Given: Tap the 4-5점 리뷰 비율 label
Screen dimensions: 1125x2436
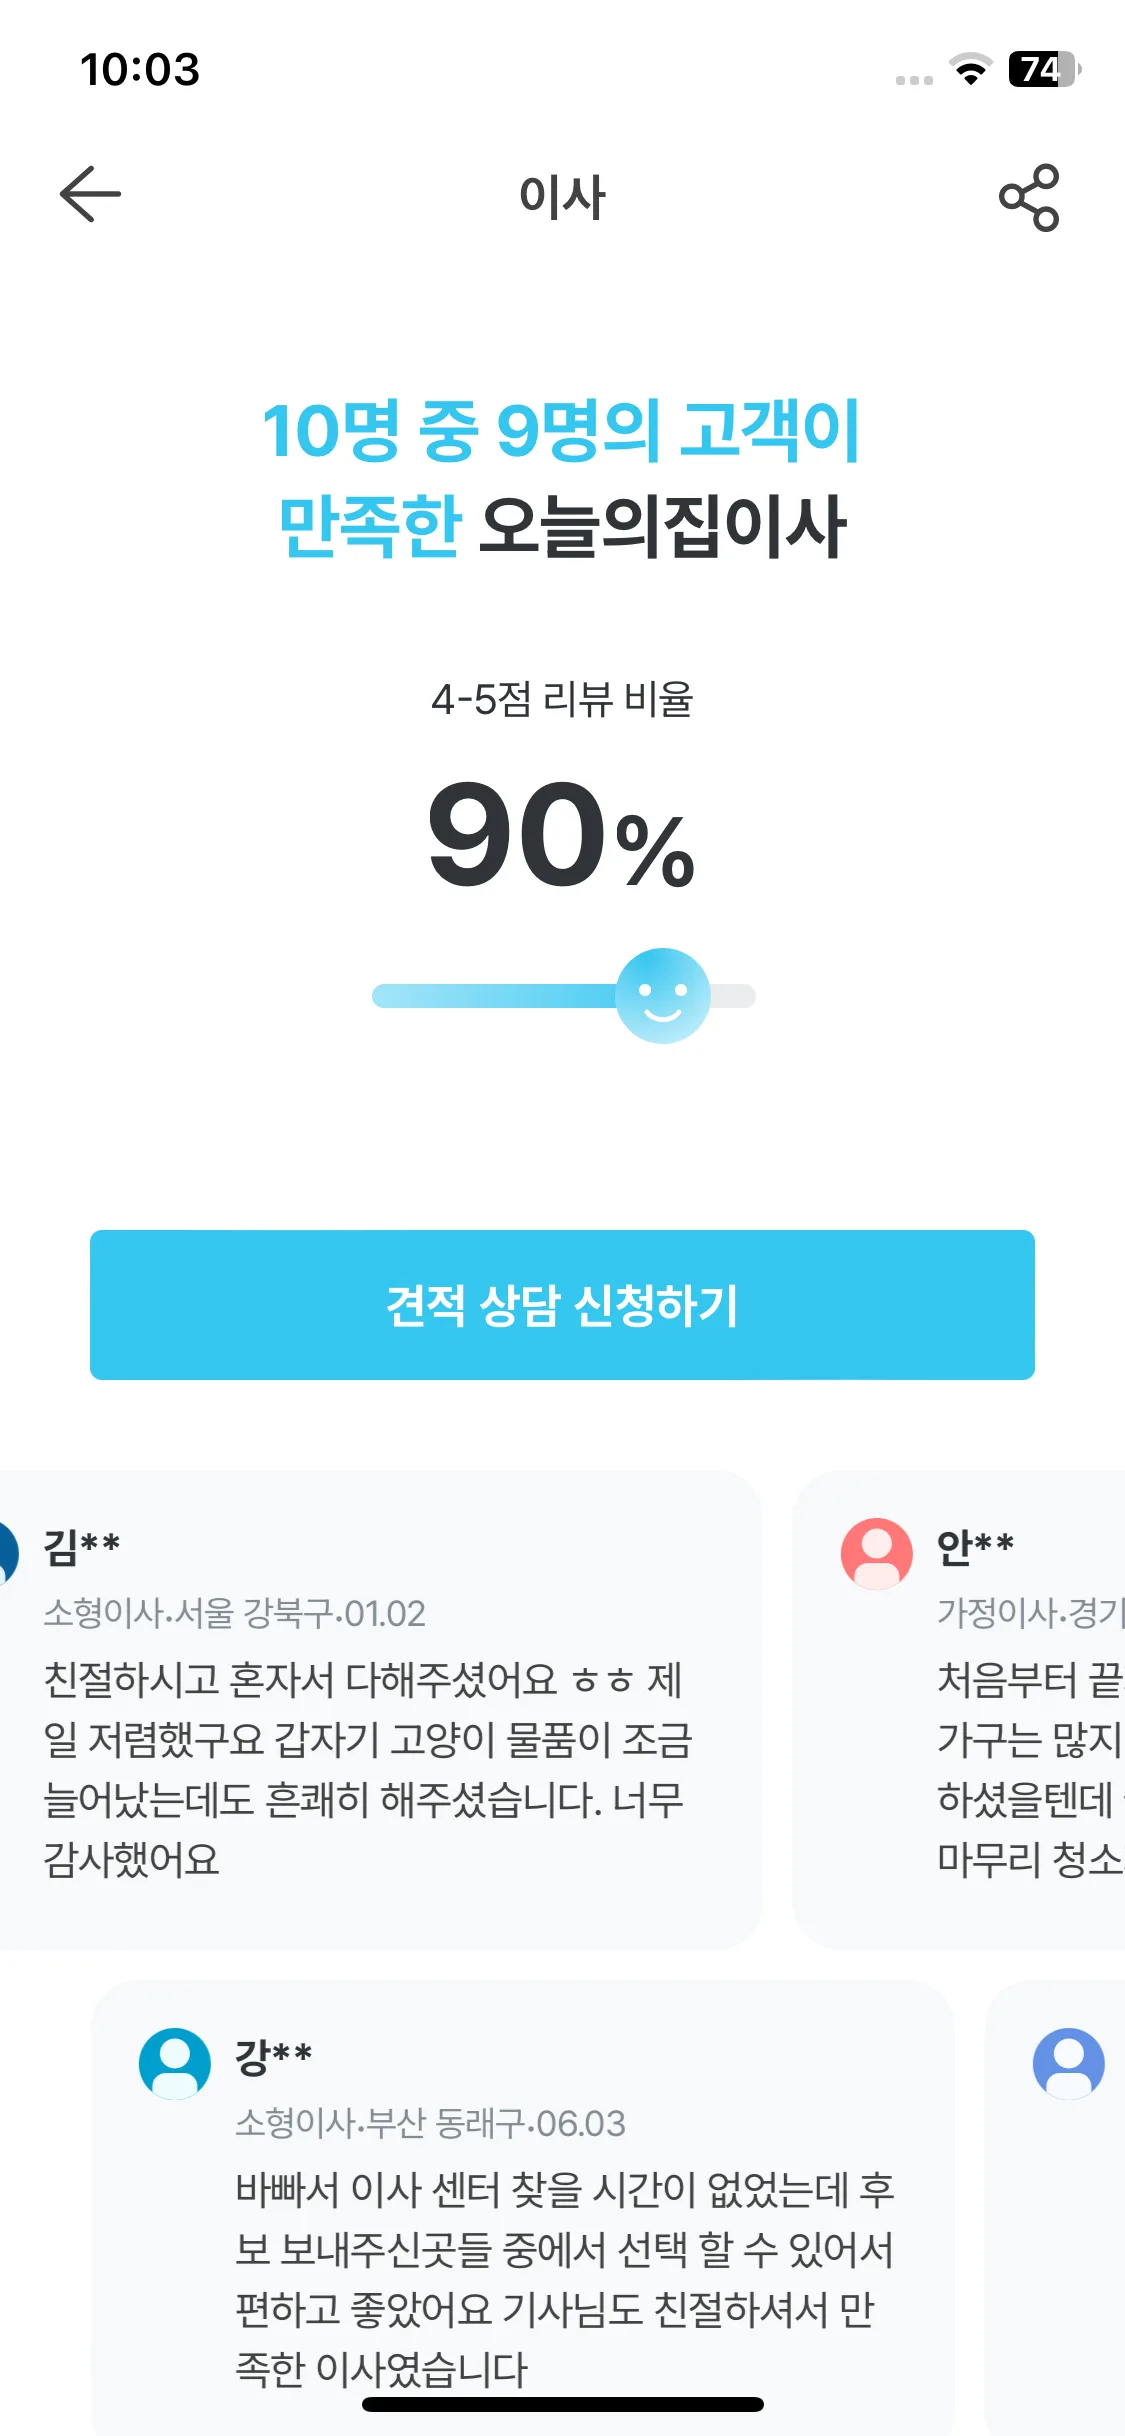Looking at the screenshot, I should (x=562, y=699).
